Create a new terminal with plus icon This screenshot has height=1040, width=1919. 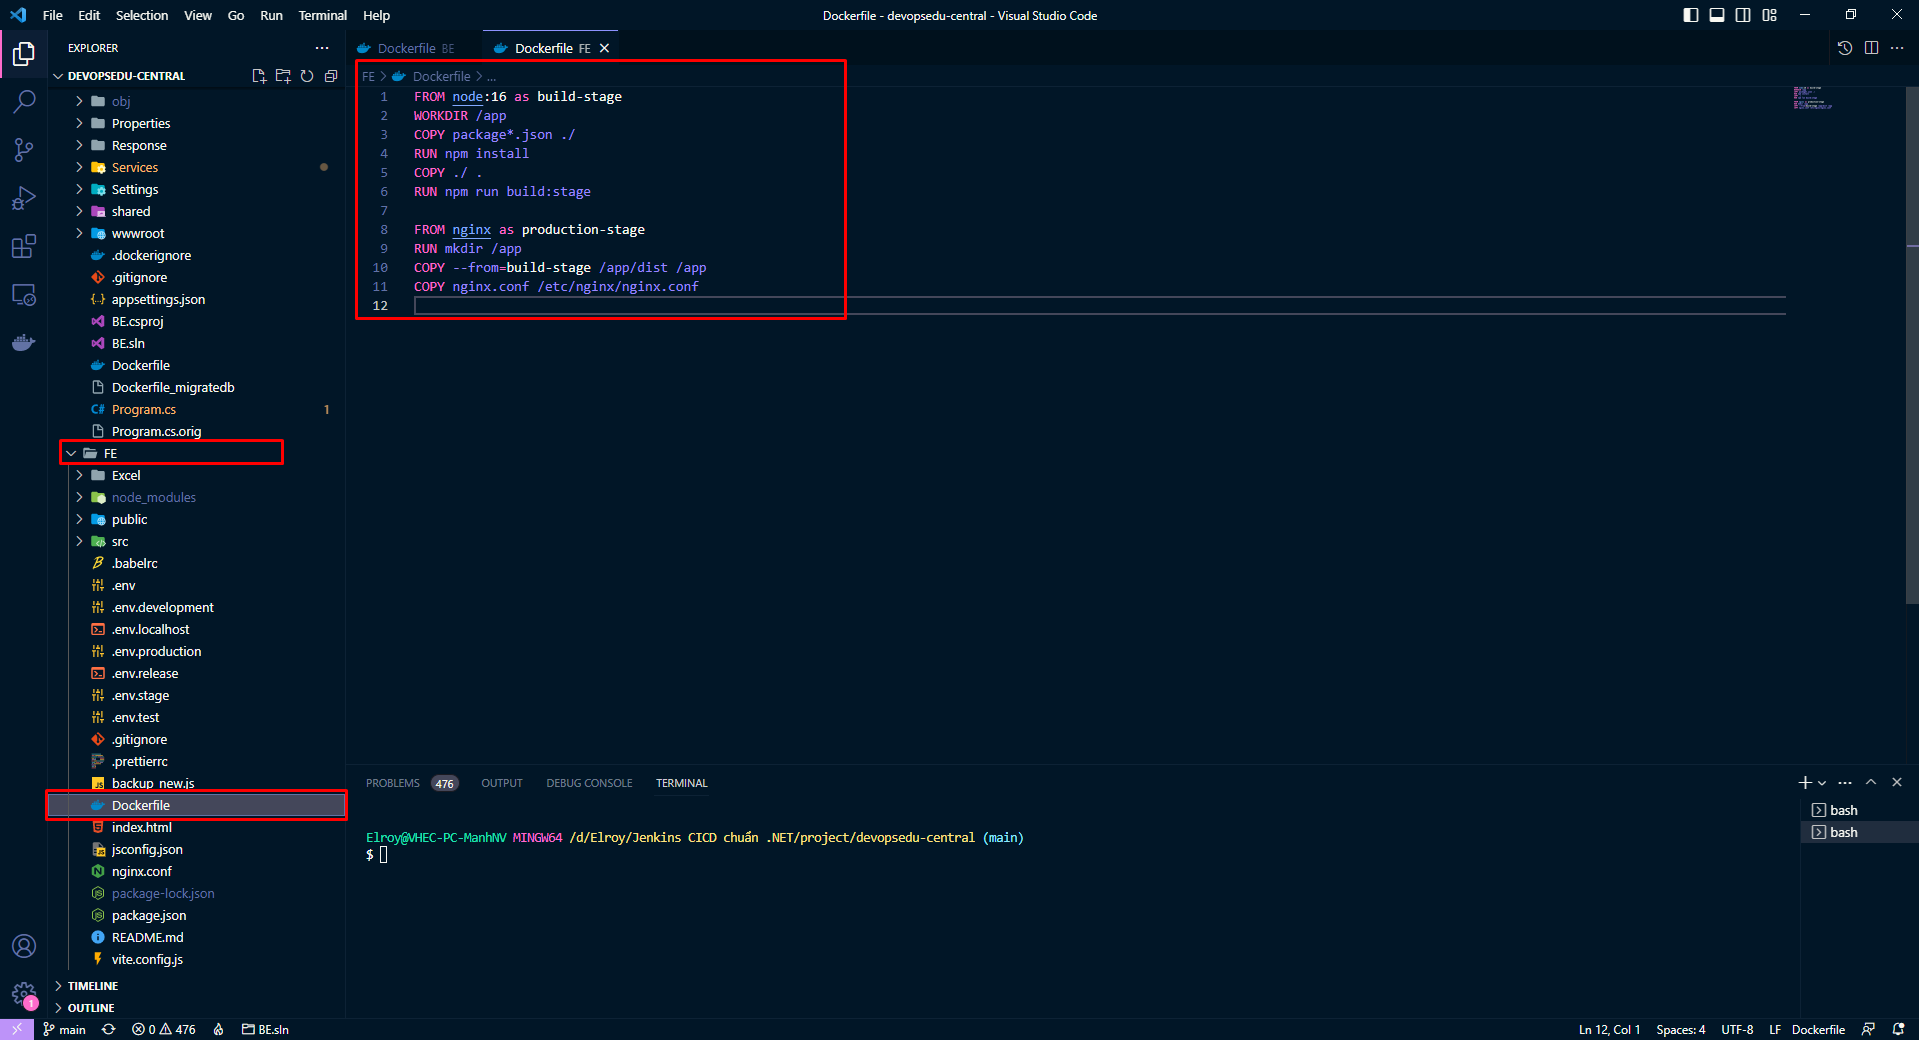[x=1805, y=783]
